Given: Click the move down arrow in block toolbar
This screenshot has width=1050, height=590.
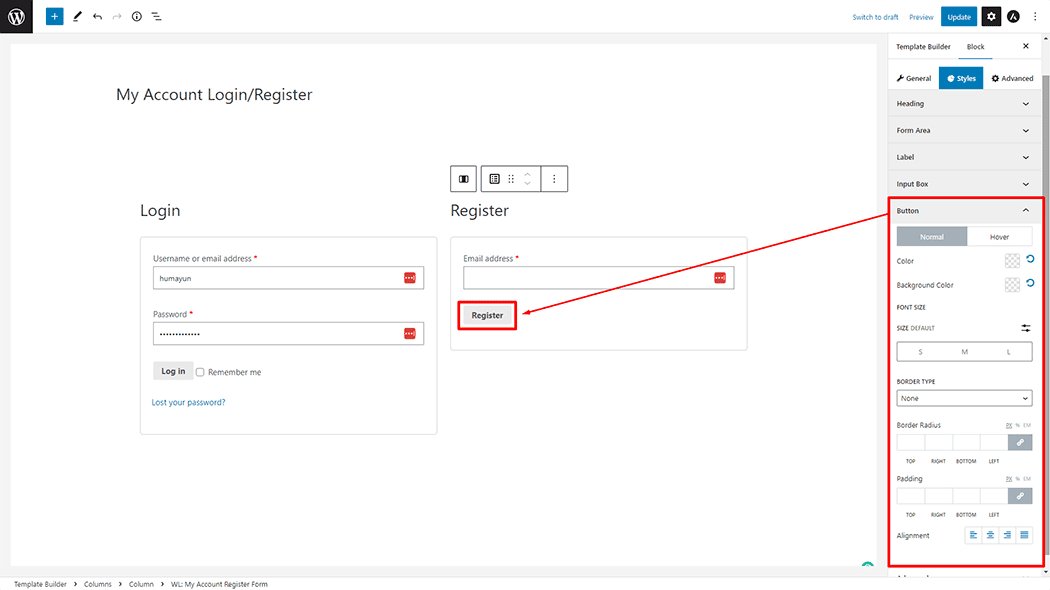Looking at the screenshot, I should click(527, 183).
